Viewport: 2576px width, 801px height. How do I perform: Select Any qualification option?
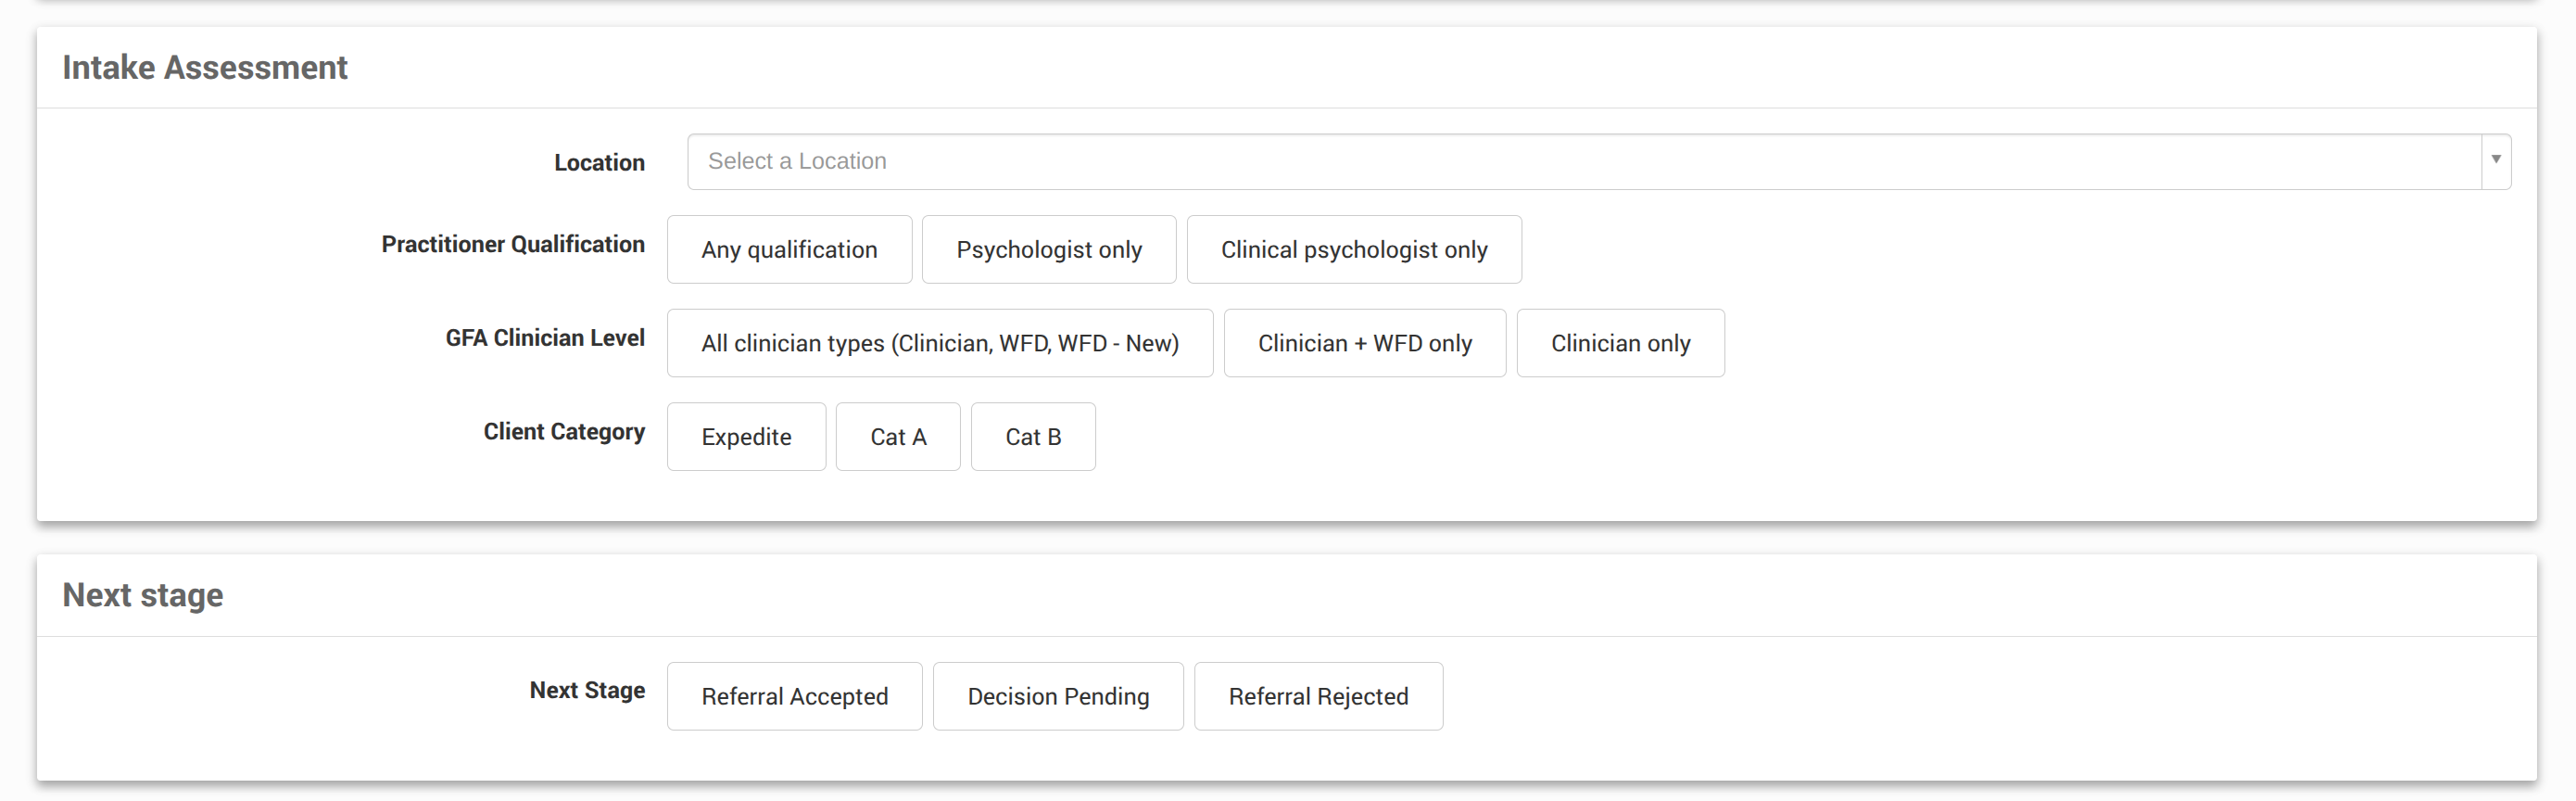pos(789,250)
